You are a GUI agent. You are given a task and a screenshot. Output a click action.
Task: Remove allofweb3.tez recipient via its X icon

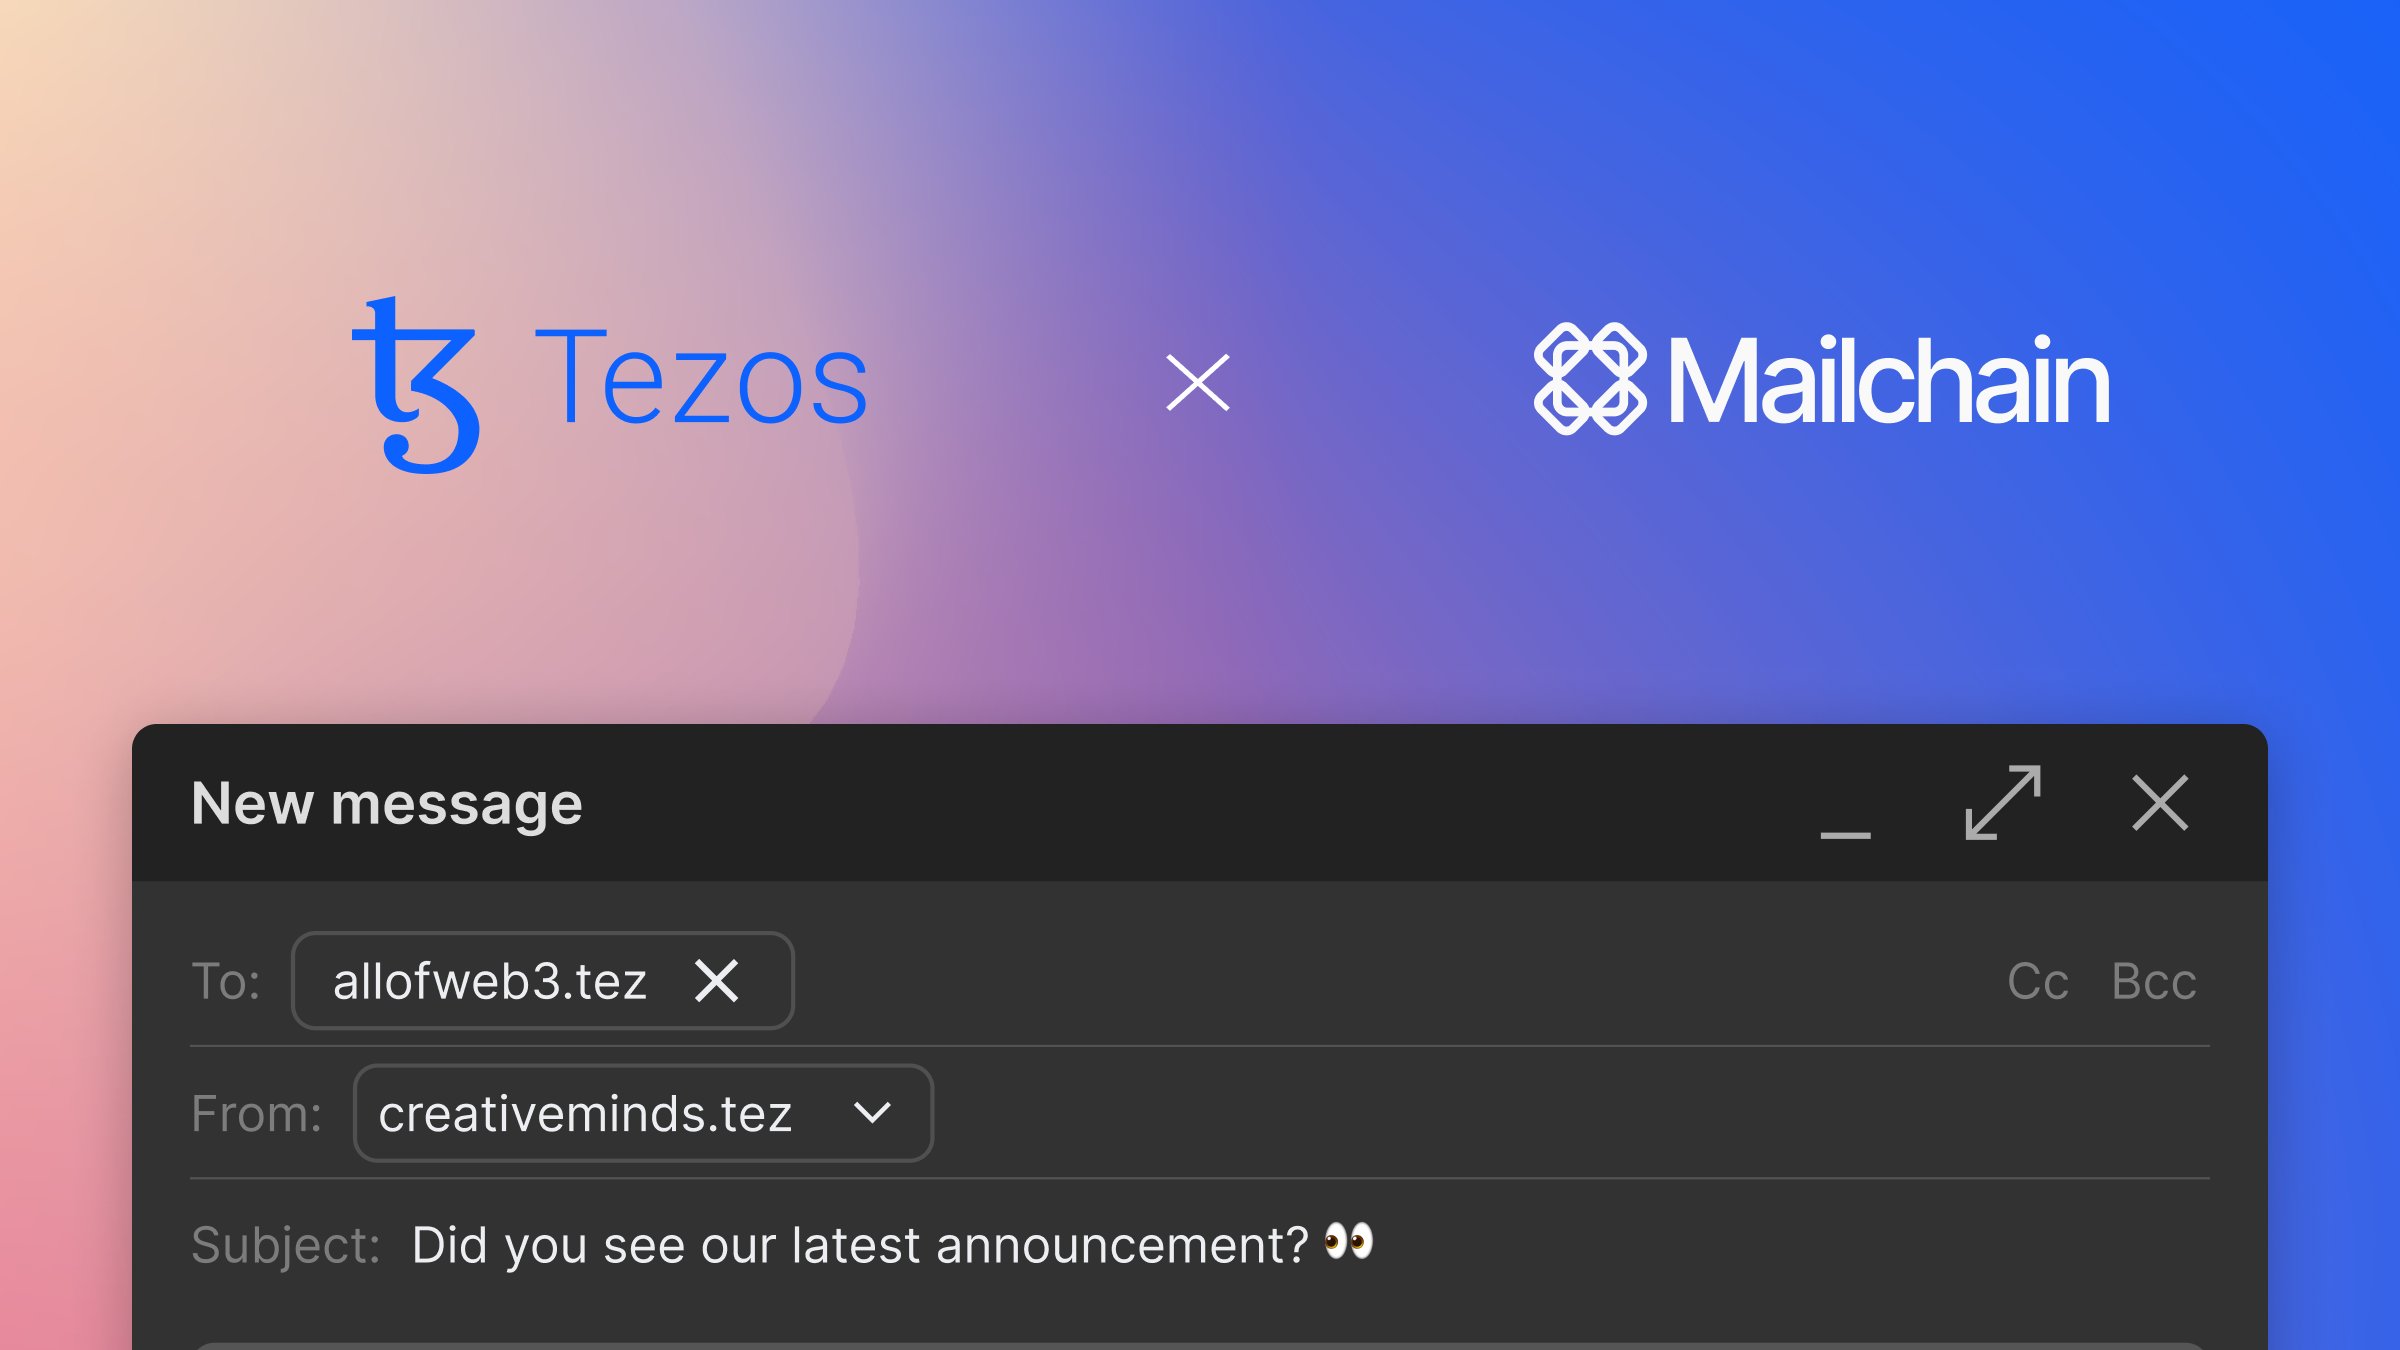coord(719,980)
